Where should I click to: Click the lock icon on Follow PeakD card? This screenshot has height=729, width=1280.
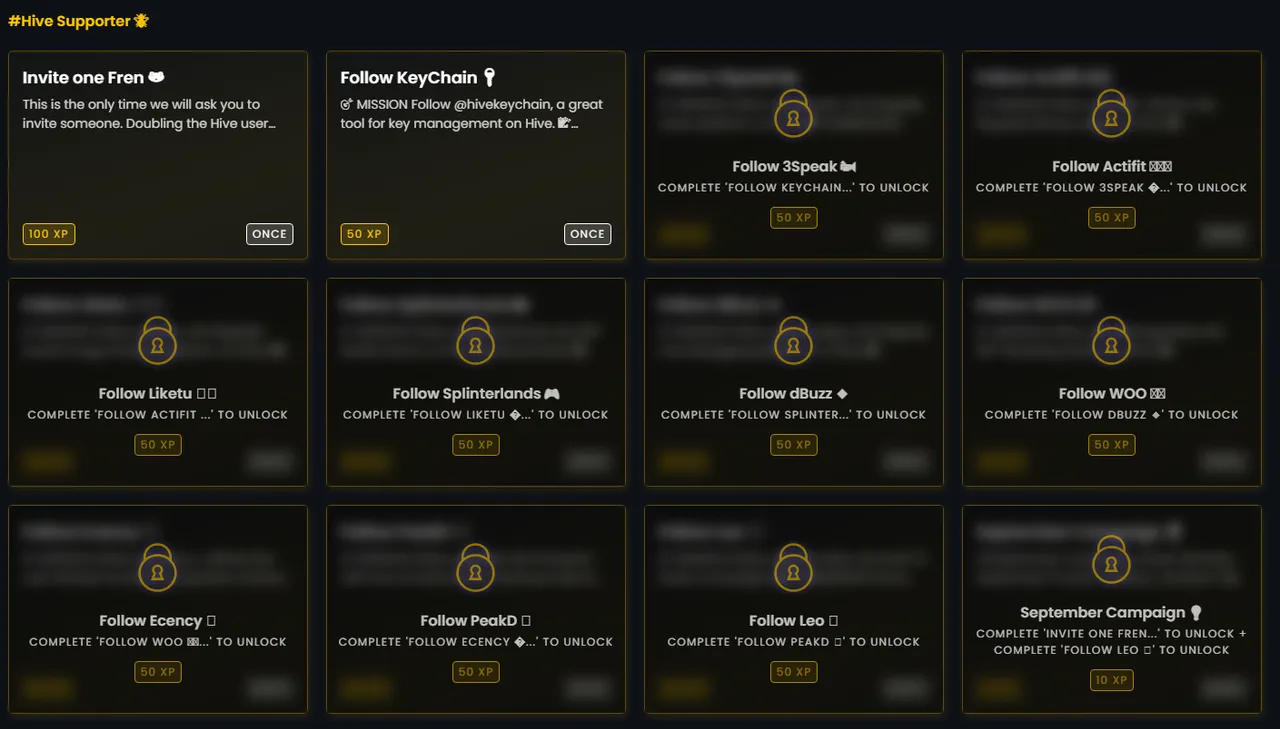point(475,568)
